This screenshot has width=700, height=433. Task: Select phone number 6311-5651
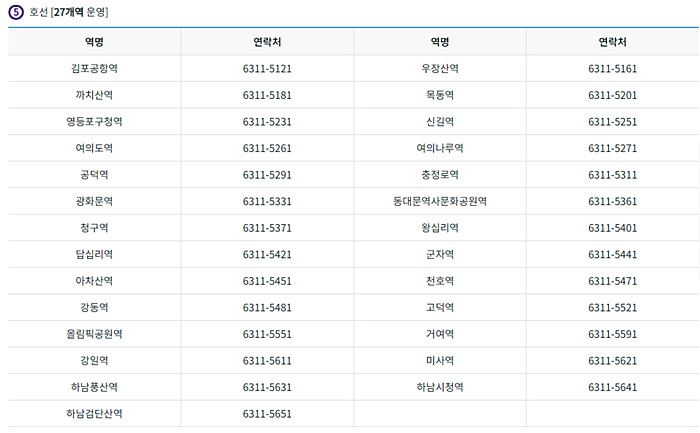click(x=267, y=414)
